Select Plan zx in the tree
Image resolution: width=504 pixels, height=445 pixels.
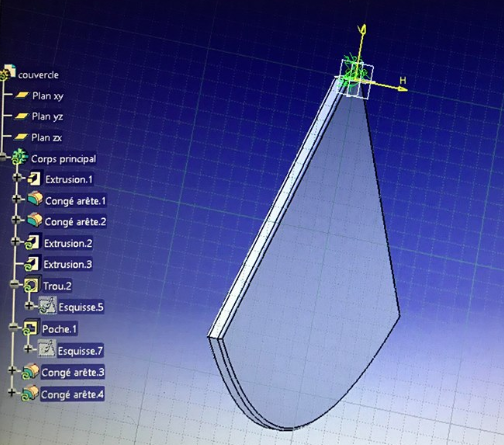click(x=46, y=137)
